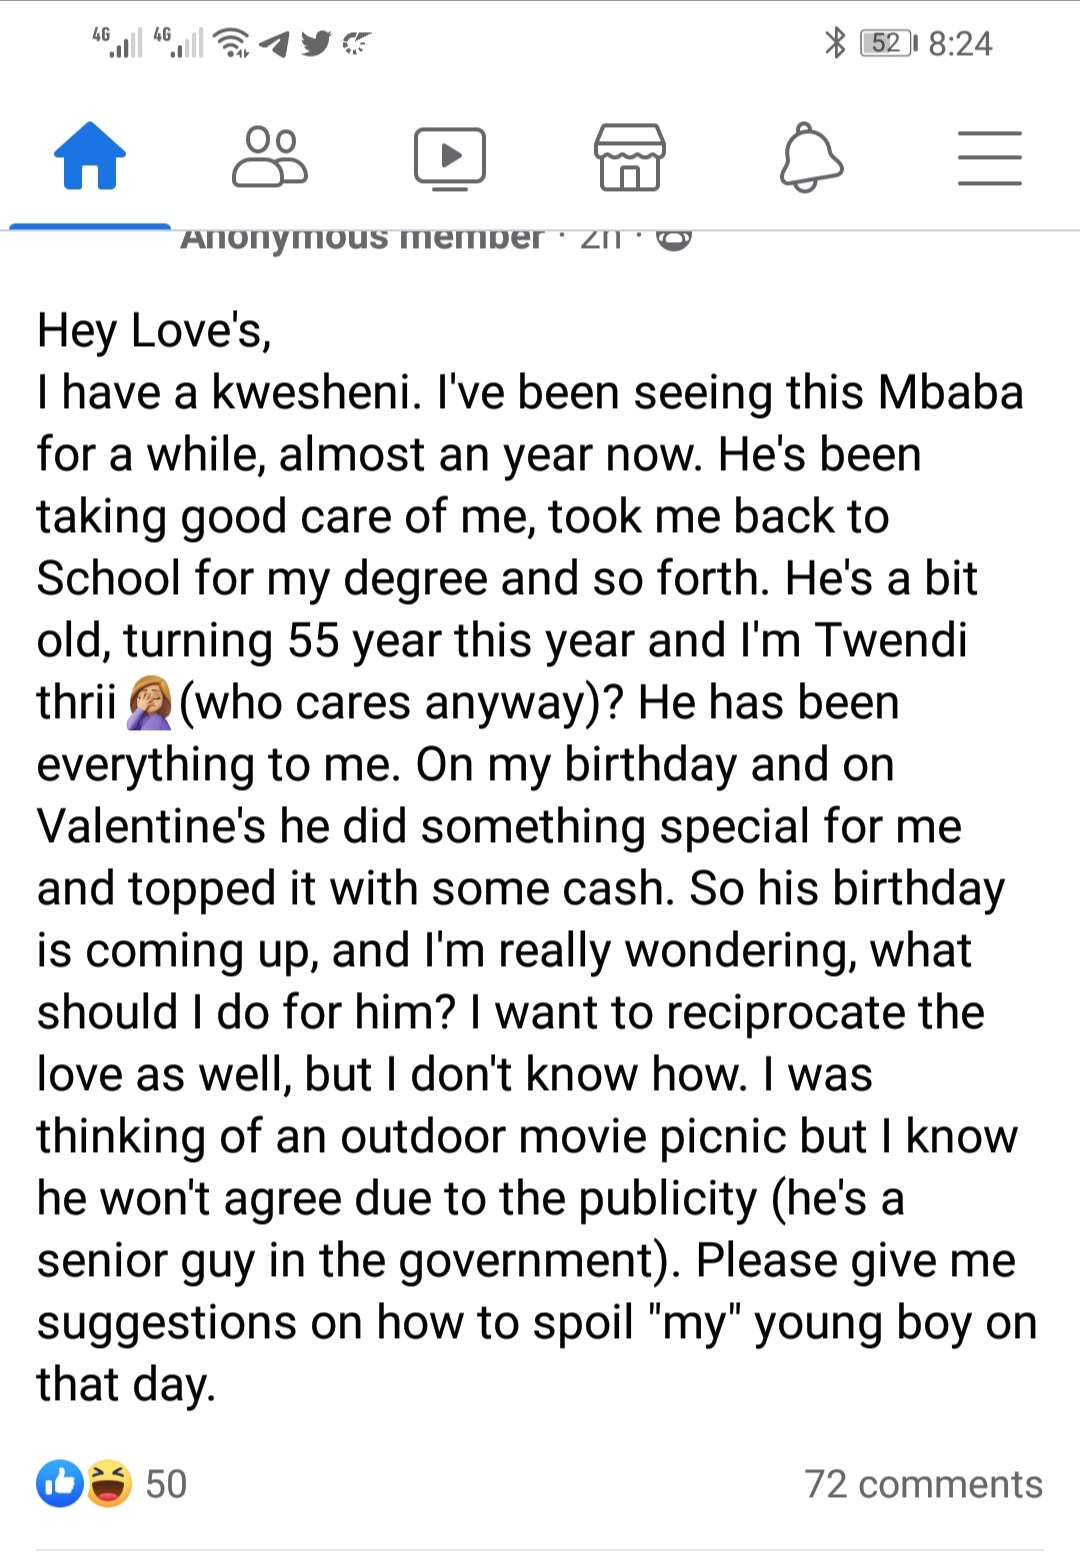Go to the Facebook Home feed tab
Viewport: 1080px width, 1568px height.
[90, 157]
